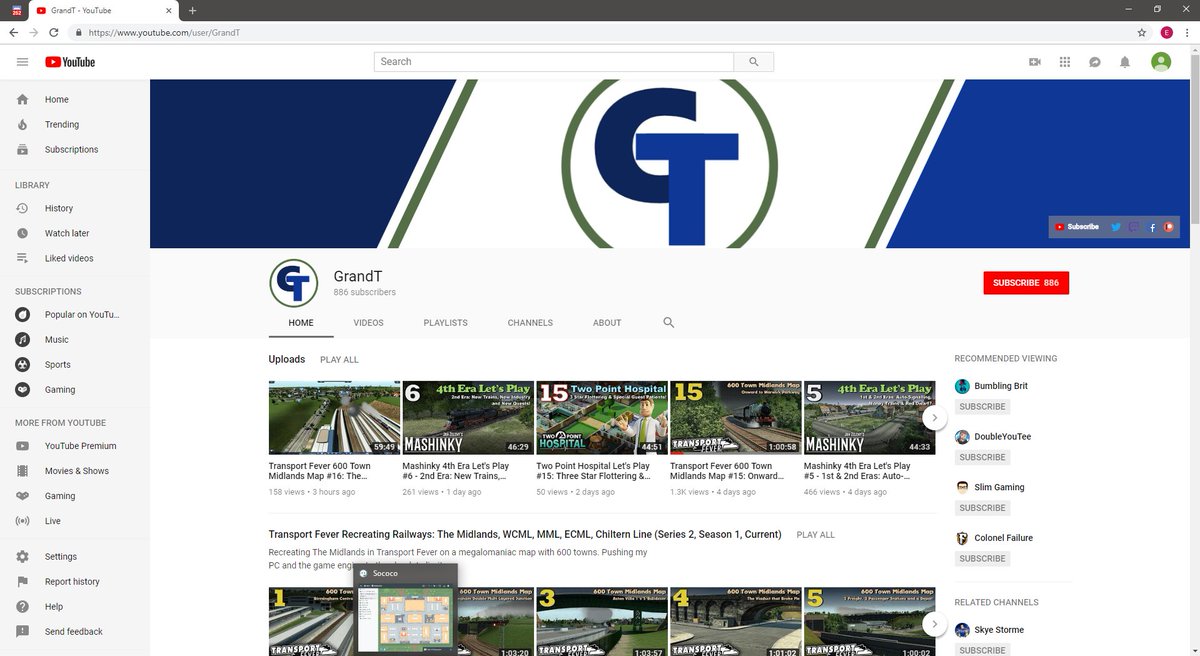Open the Chrome three-dot menu

coord(1187,32)
